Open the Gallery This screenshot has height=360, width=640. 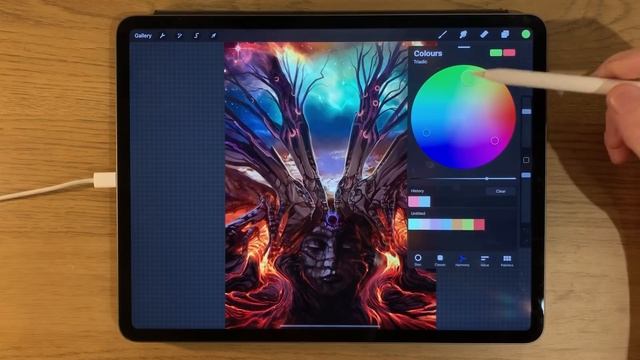(x=143, y=36)
